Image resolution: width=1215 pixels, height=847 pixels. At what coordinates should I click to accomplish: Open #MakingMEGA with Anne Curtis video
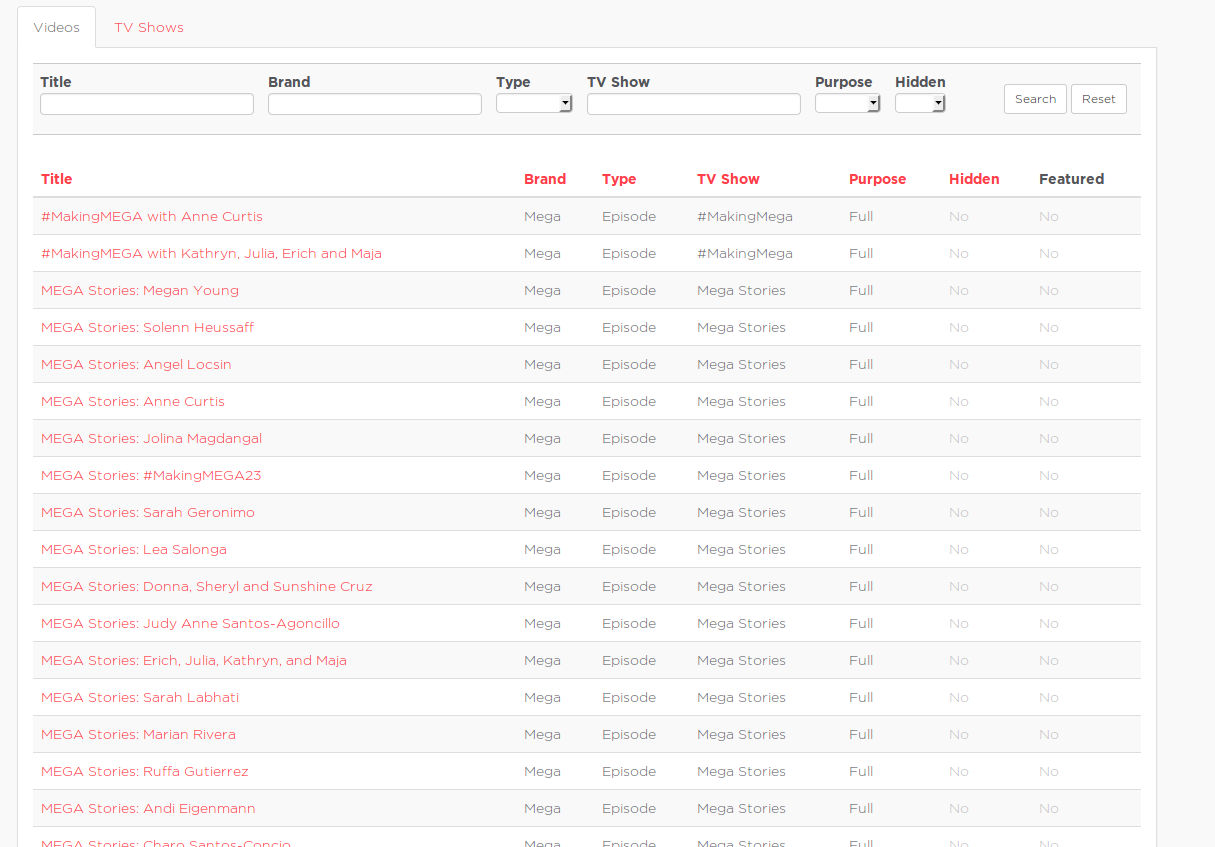pos(152,216)
